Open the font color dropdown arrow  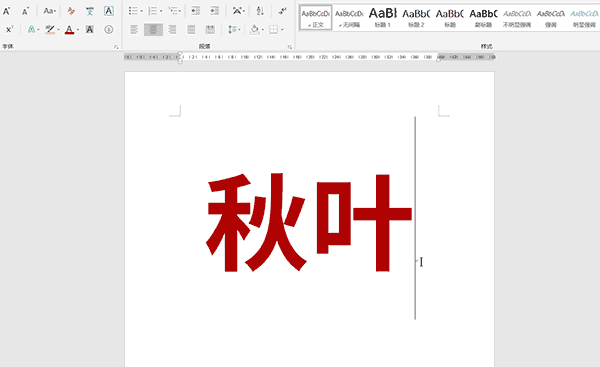point(78,30)
